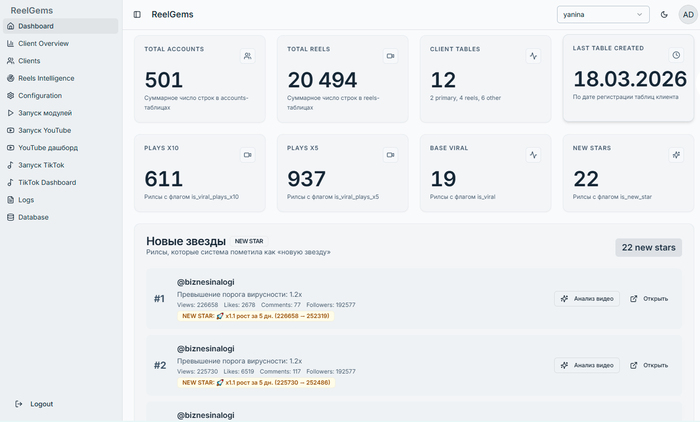Click the New Stars sparkle icon
The height and width of the screenshot is (422, 700).
click(x=676, y=155)
